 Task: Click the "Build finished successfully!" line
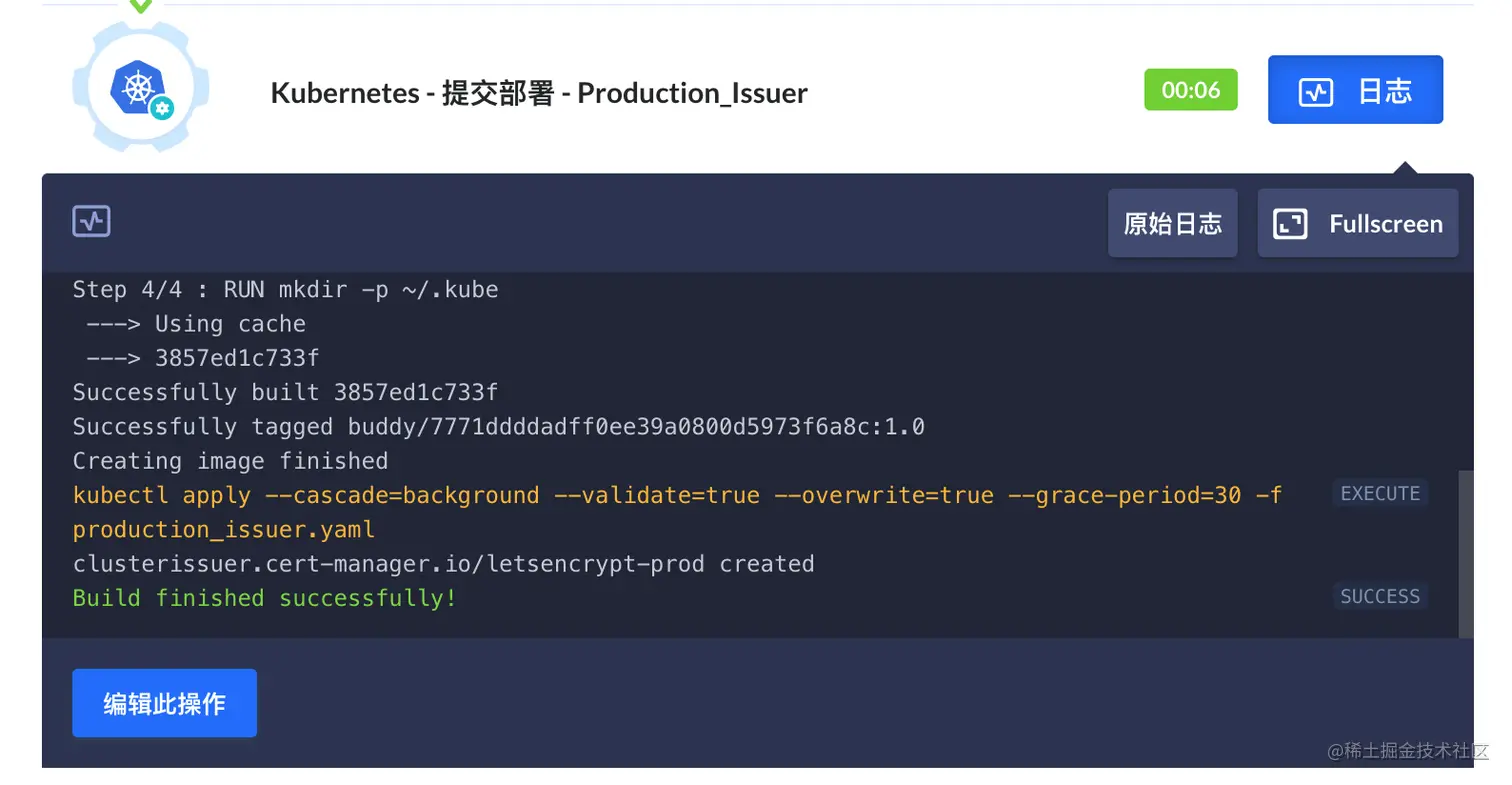(x=264, y=598)
